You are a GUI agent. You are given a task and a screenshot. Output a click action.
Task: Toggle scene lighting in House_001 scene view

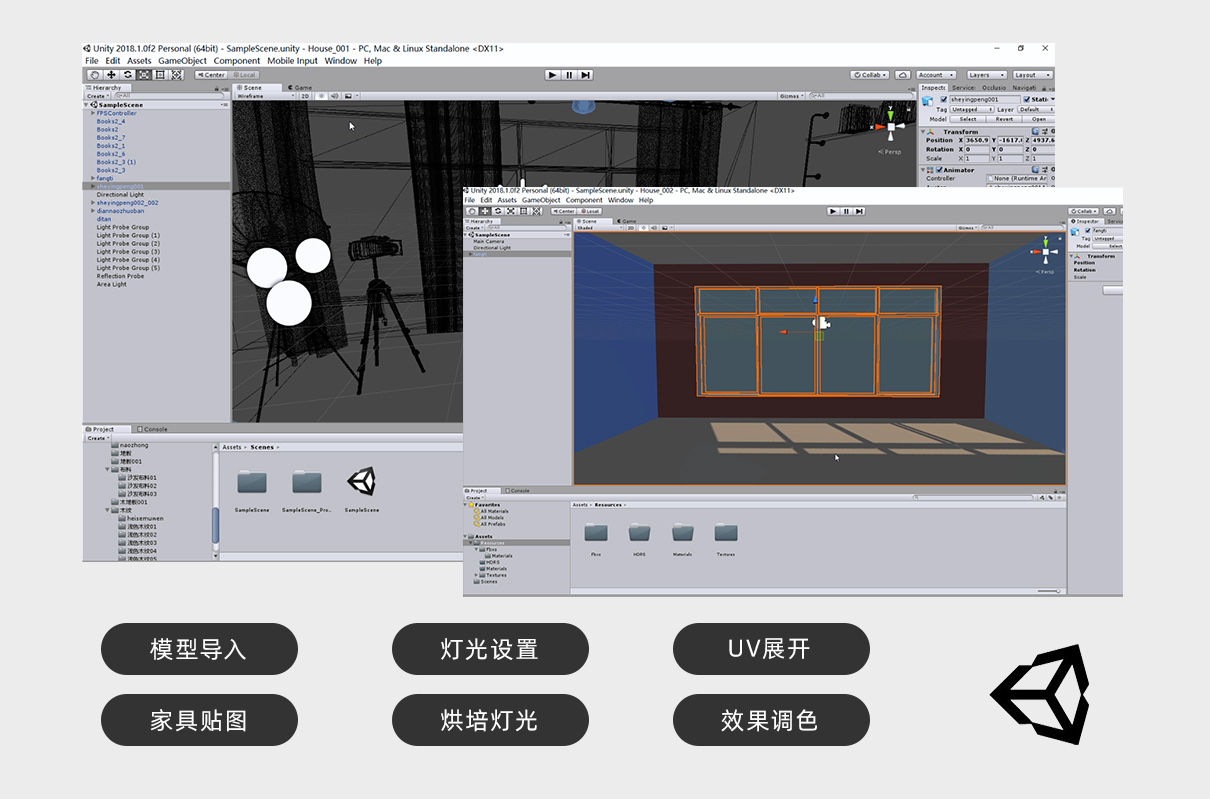pos(322,96)
